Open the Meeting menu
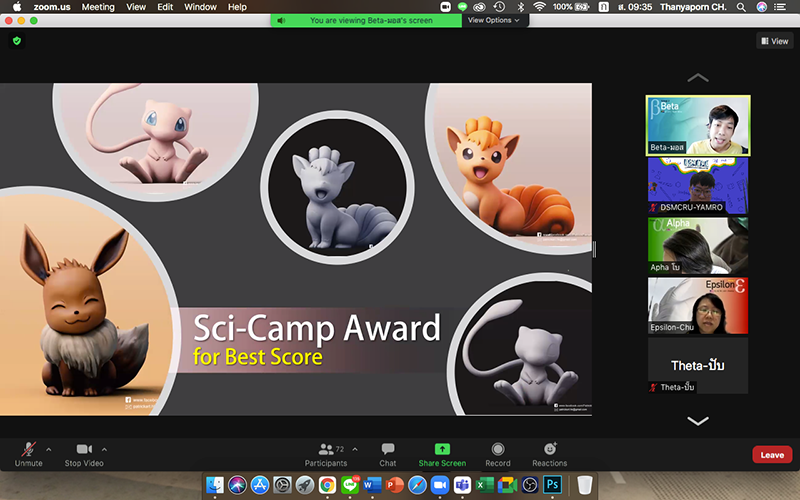The image size is (800, 500). coord(98,7)
